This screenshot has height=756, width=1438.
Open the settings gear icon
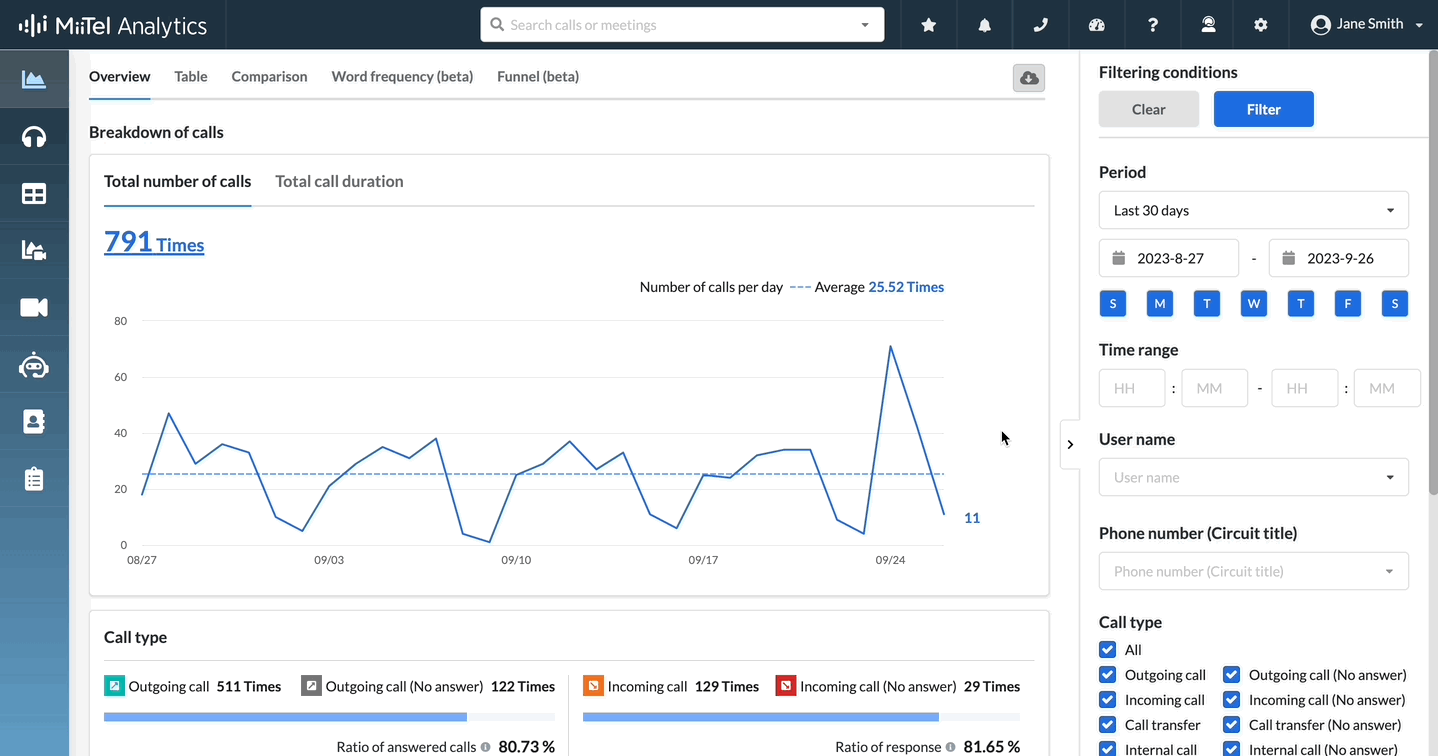pyautogui.click(x=1261, y=25)
